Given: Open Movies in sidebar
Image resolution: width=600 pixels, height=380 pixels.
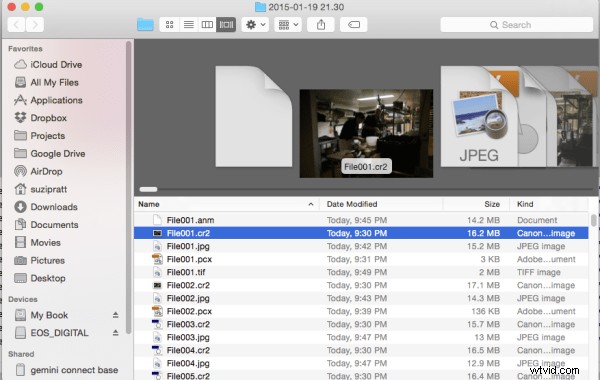Looking at the screenshot, I should click(38, 243).
